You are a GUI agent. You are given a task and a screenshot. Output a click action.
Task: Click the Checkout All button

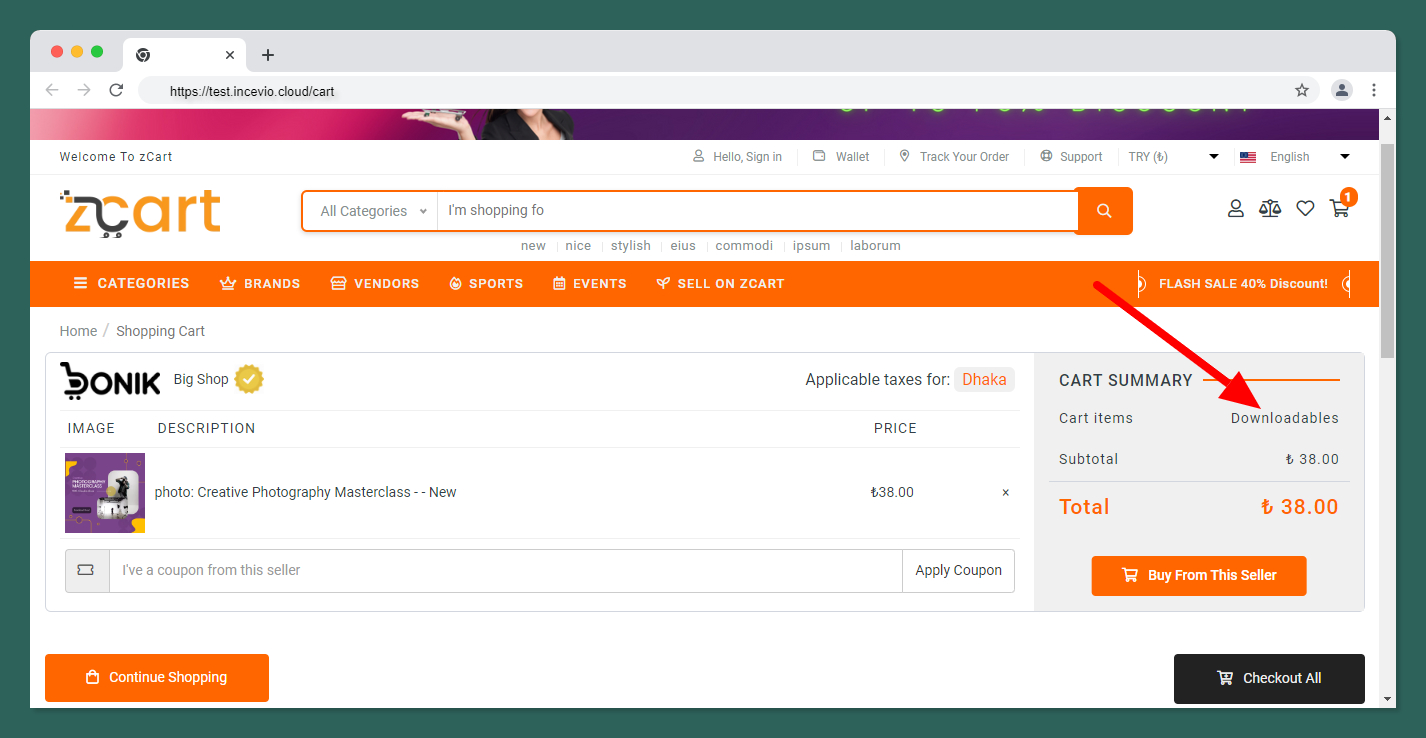tap(1268, 678)
